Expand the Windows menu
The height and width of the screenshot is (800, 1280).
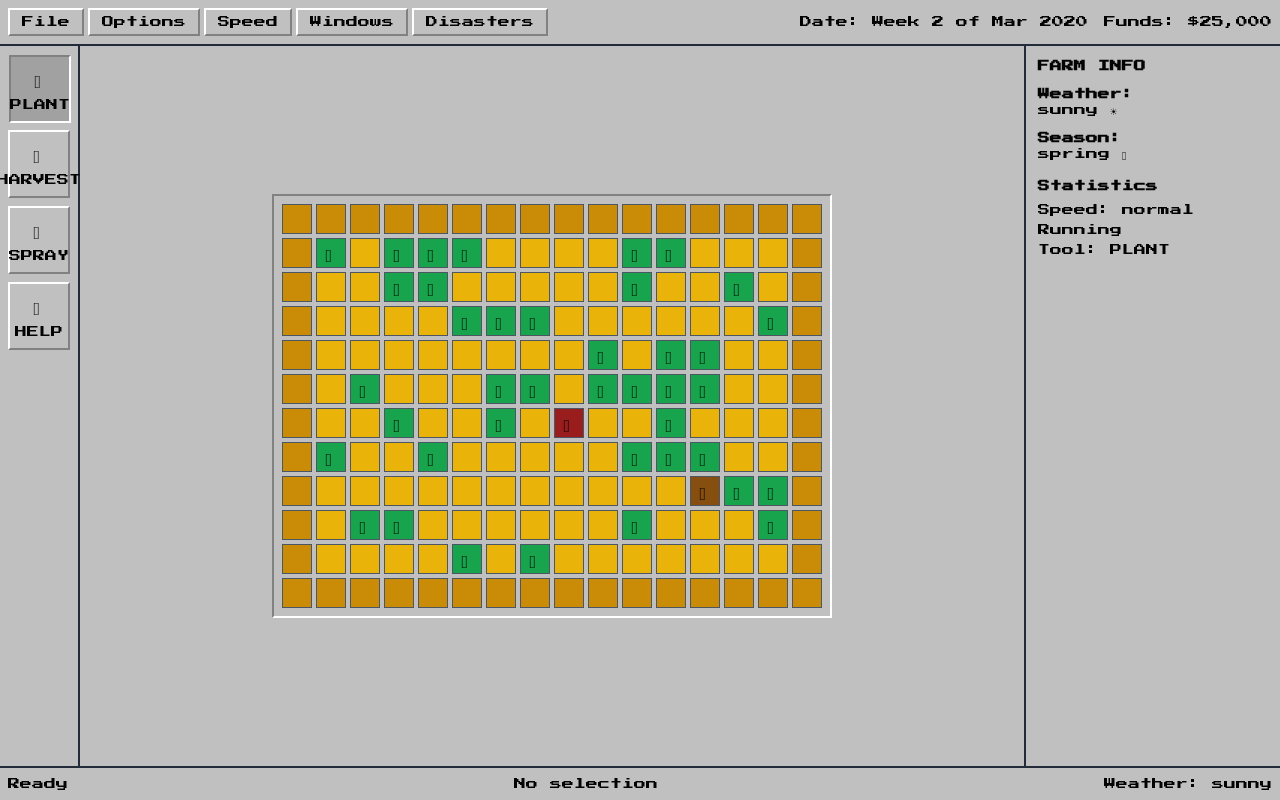[351, 22]
